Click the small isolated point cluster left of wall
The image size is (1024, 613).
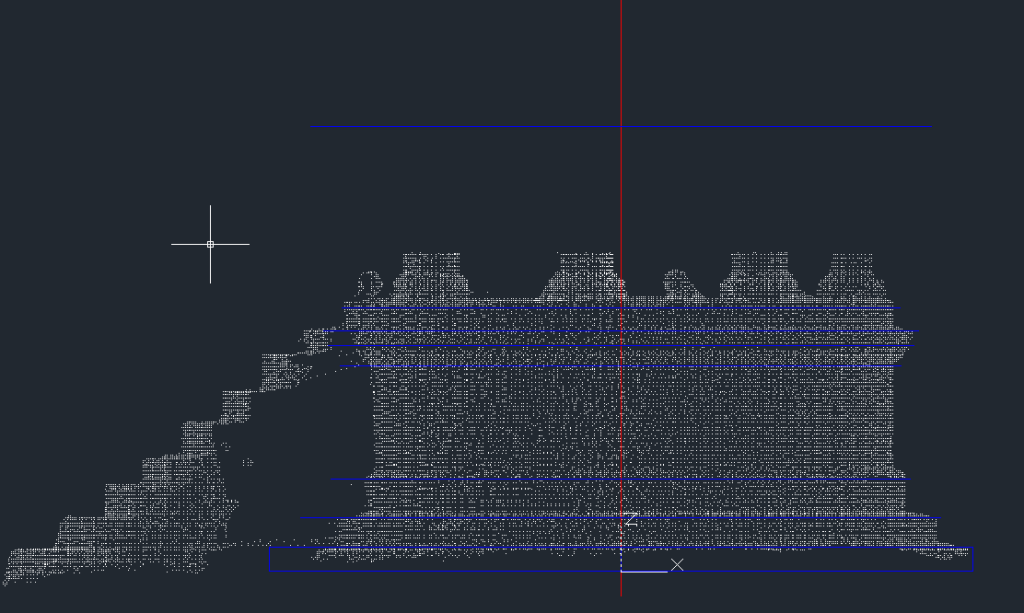[247, 462]
